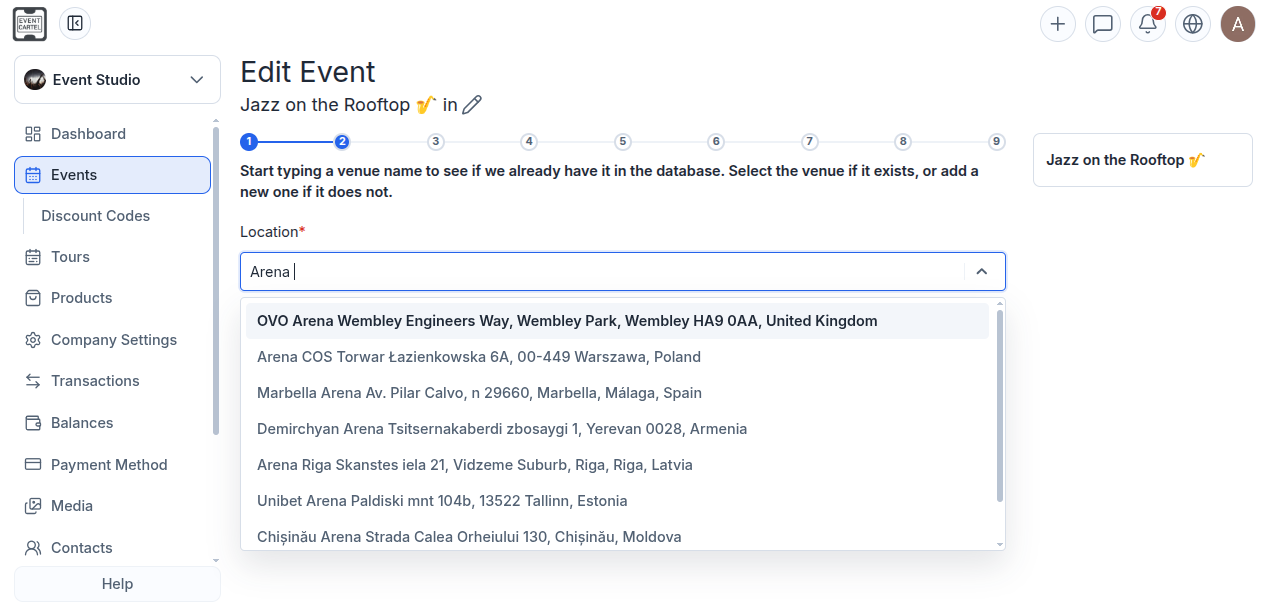Go to step 3 of the wizard
This screenshot has height=606, width=1270.
[436, 142]
